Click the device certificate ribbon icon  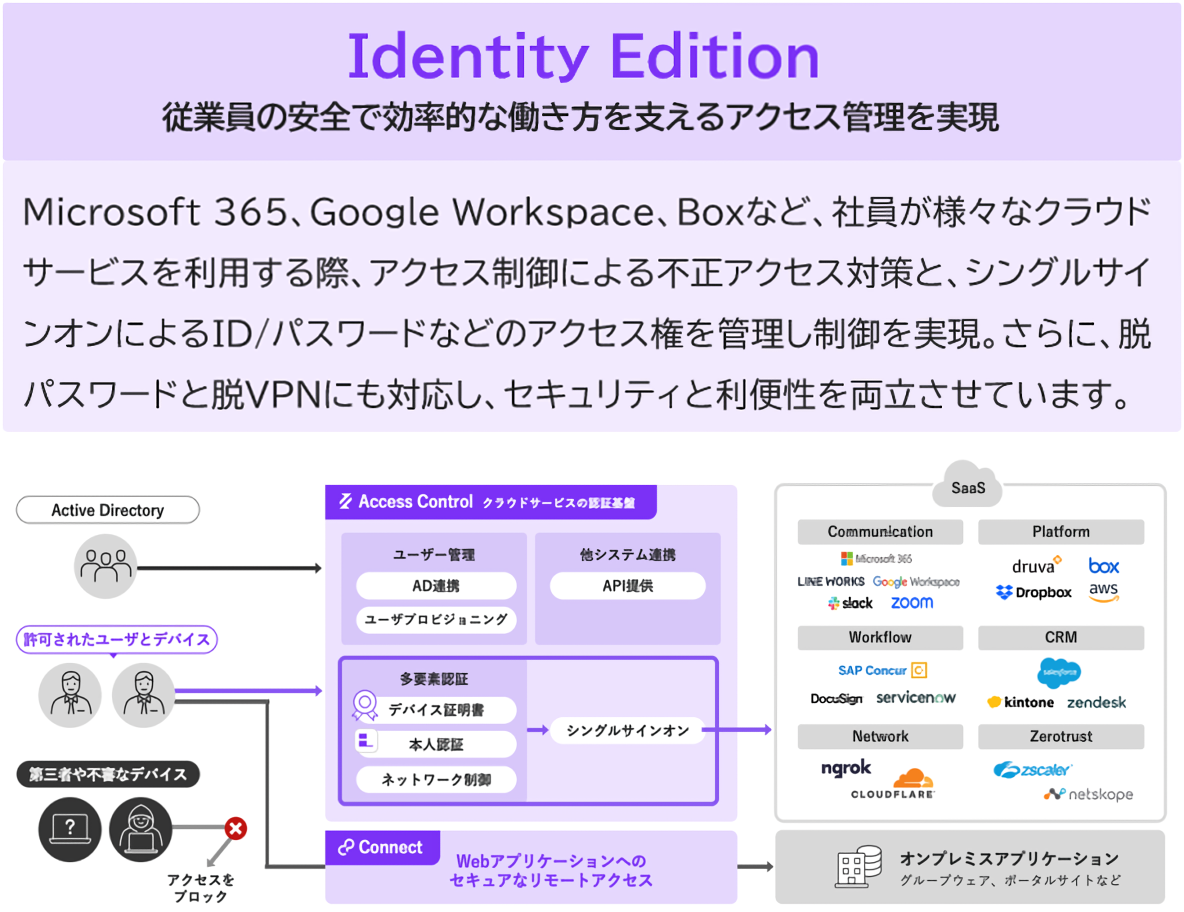click(365, 708)
